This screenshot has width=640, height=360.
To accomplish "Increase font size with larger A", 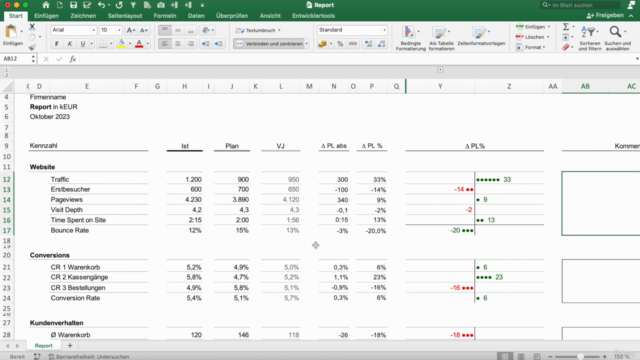I will tap(131, 30).
